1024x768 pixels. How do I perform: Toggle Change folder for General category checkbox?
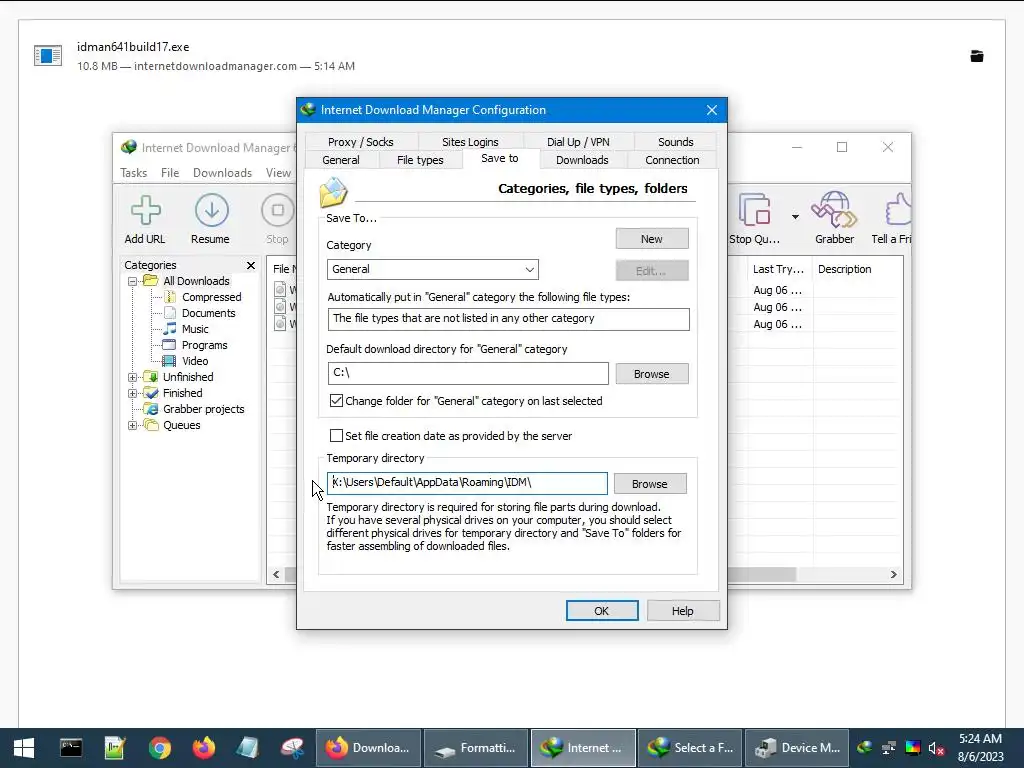[x=336, y=401]
